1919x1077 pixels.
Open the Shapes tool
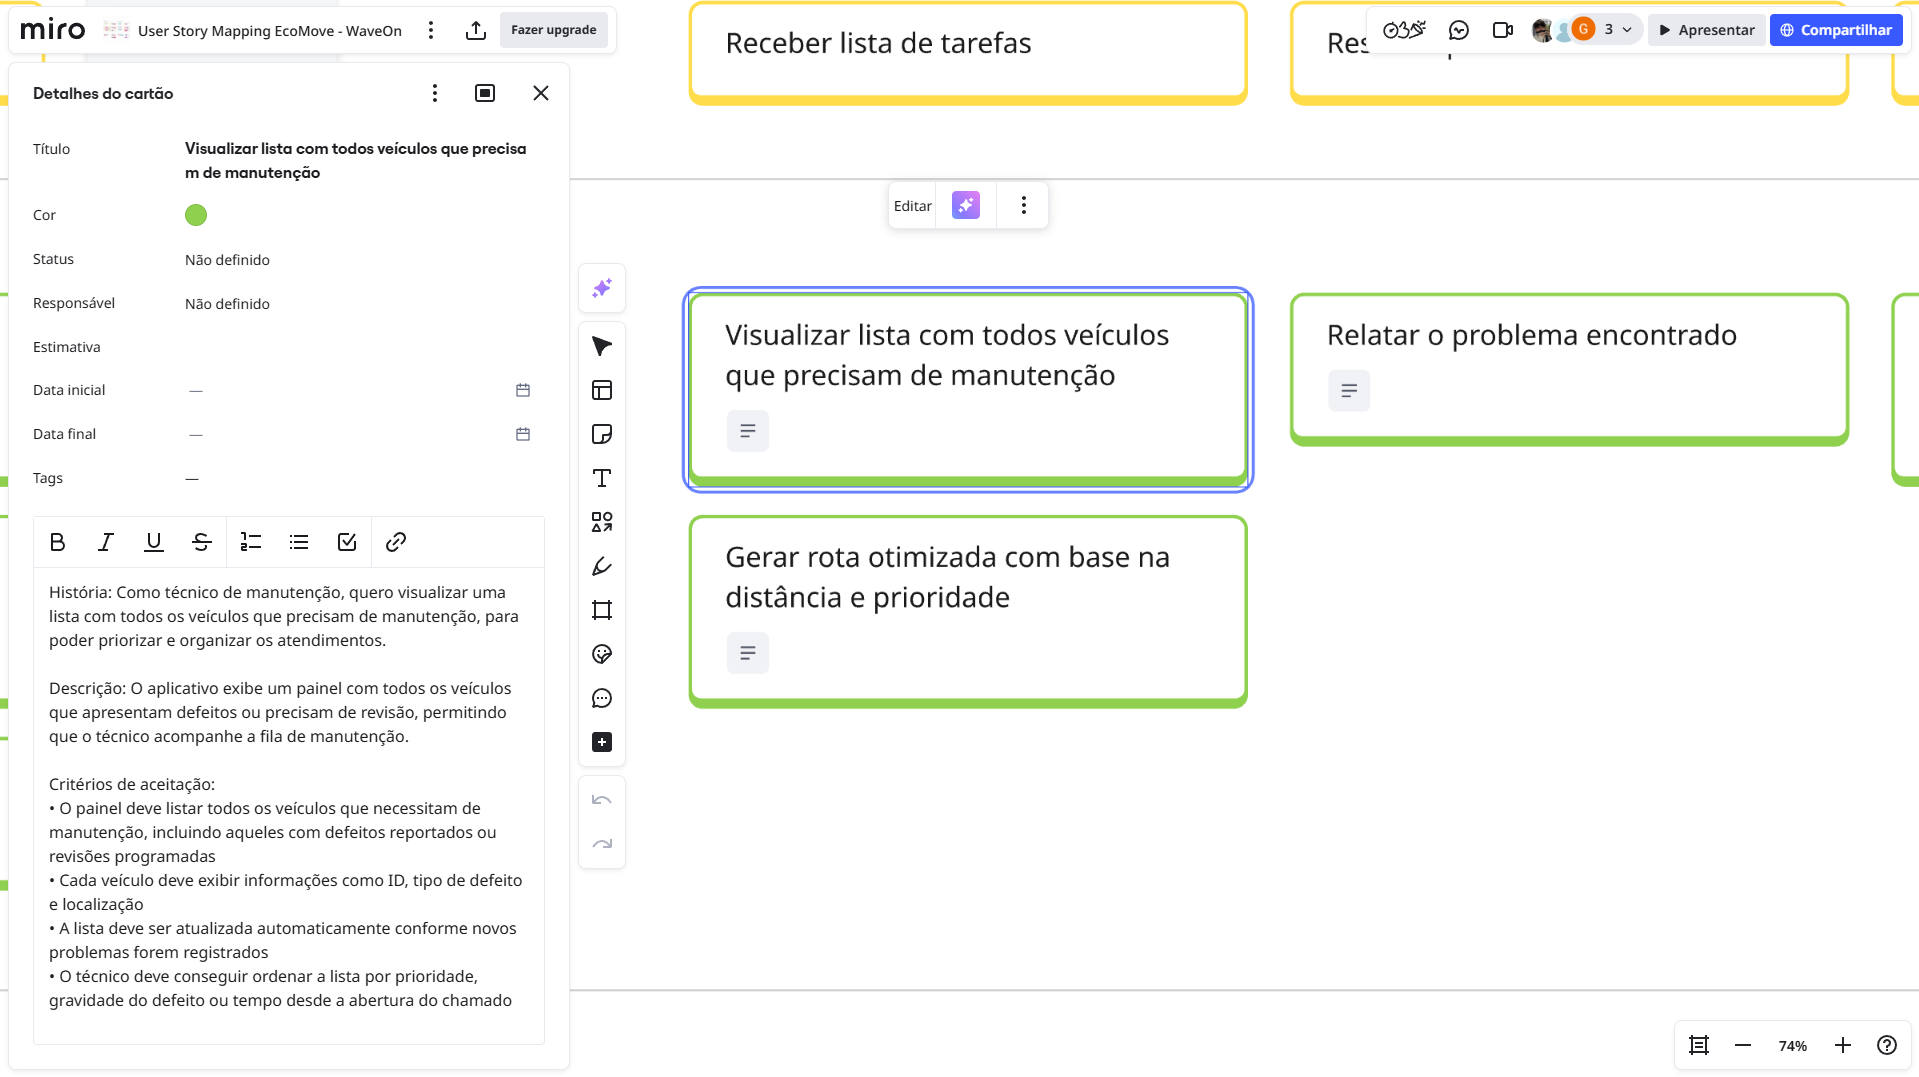pos(601,522)
